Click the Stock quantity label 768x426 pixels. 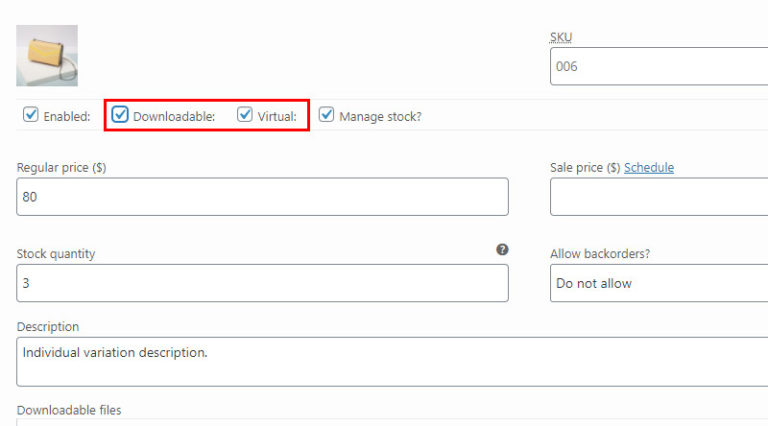click(56, 254)
